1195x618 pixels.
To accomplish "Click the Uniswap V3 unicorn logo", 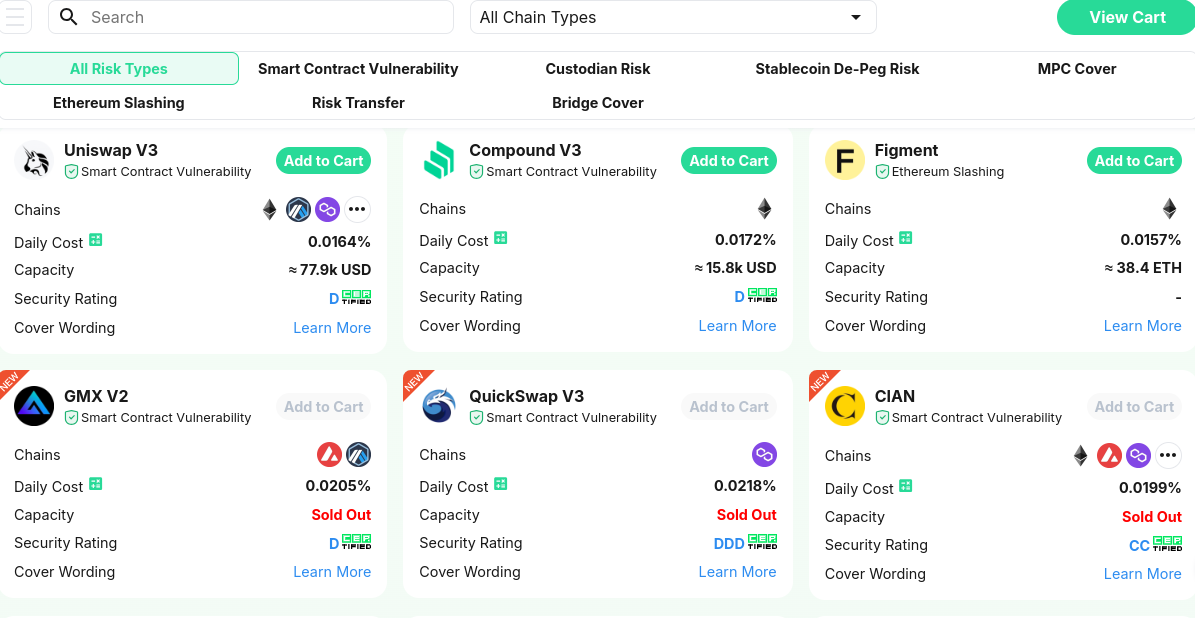I will (x=35, y=160).
